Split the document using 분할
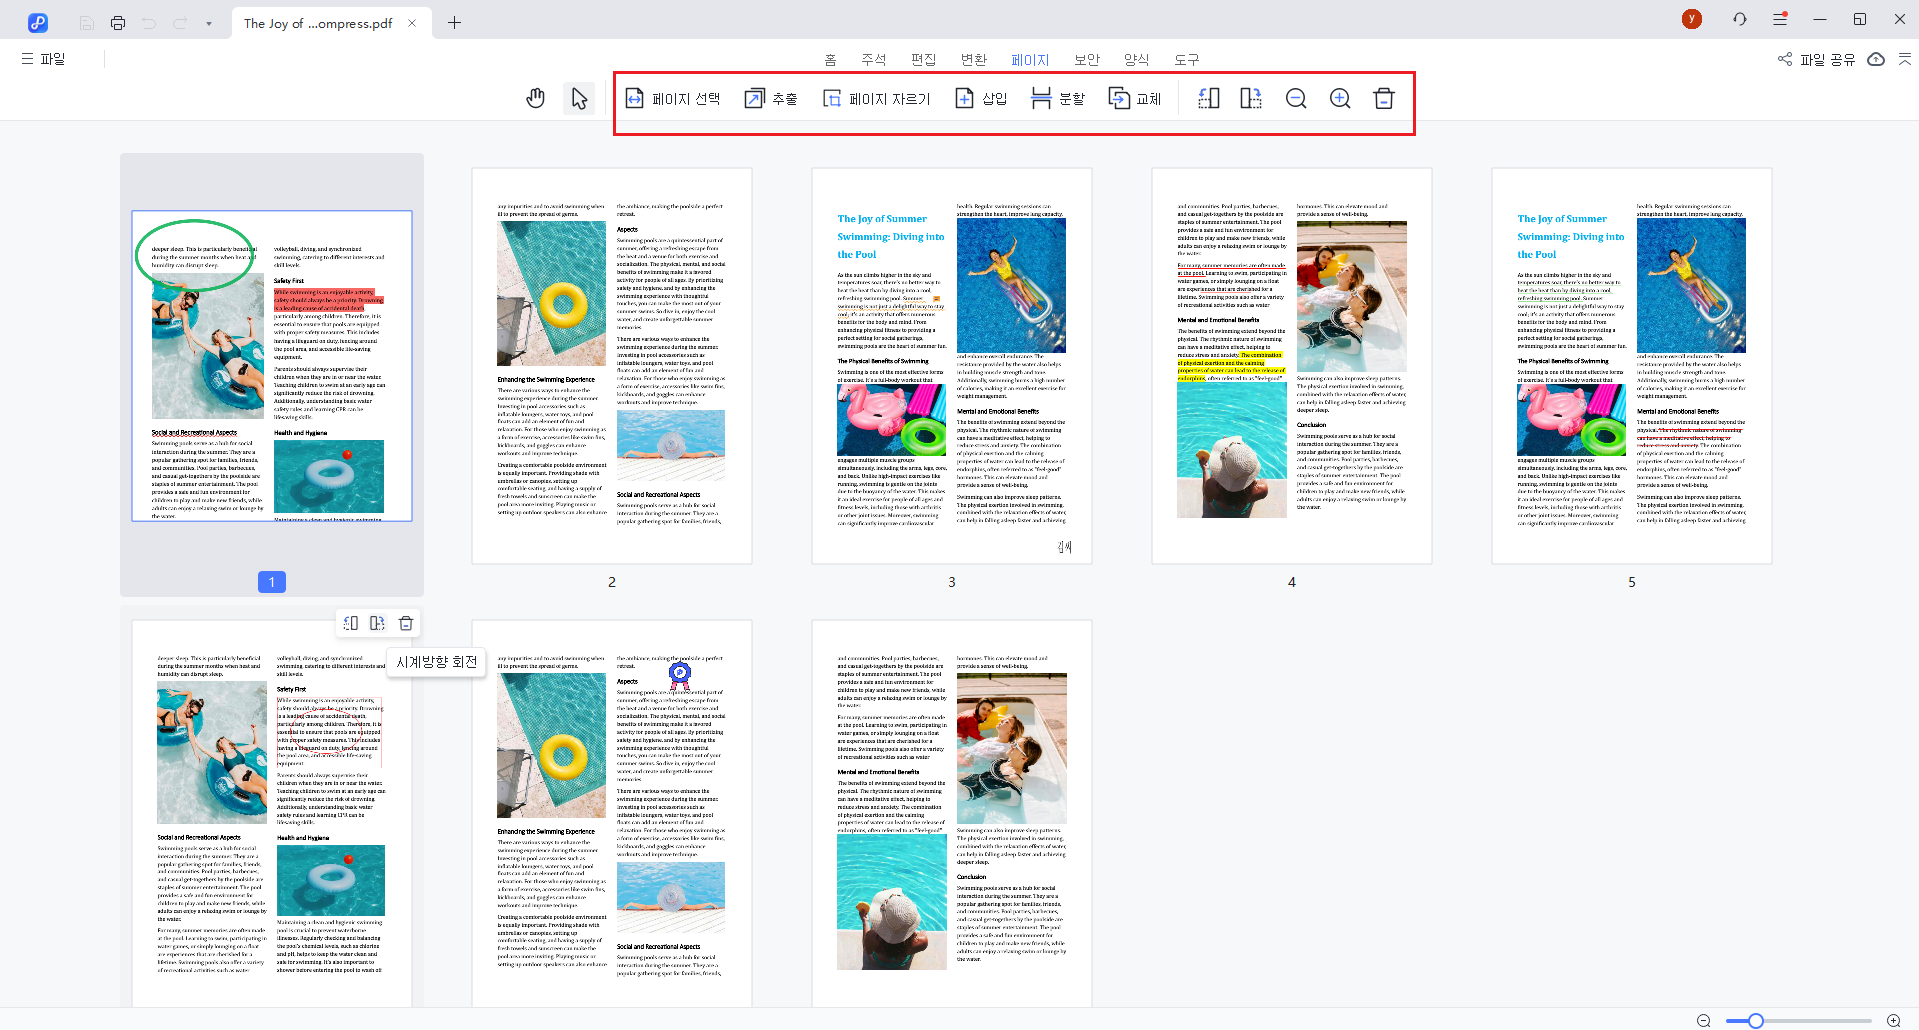The height and width of the screenshot is (1030, 1919). point(1057,97)
